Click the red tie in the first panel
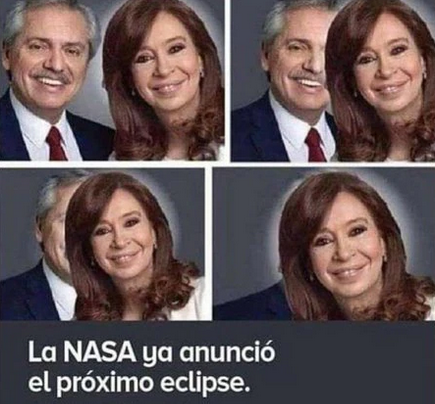Viewport: 435px width, 404px height. coord(57,143)
